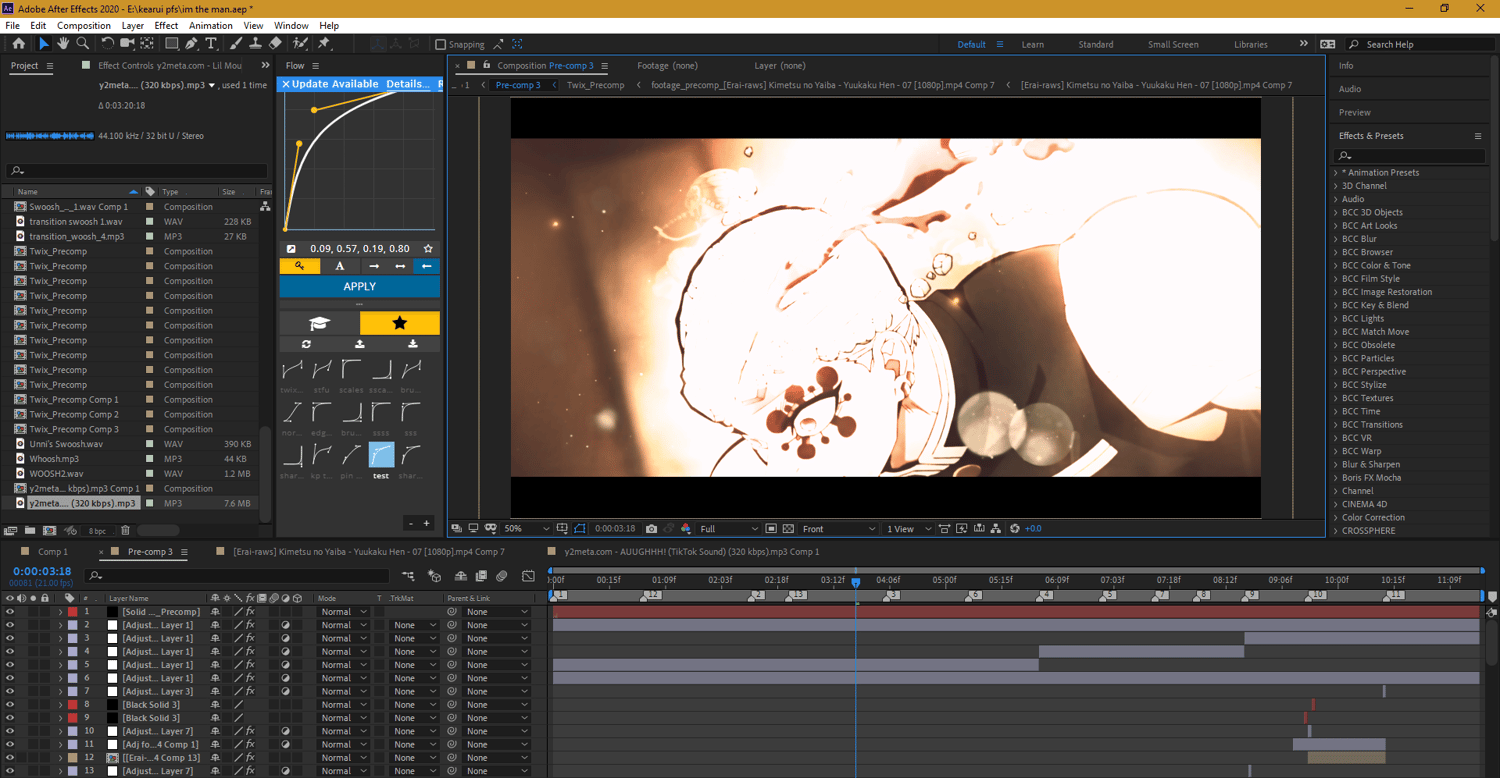Open the Effect menu
This screenshot has width=1500, height=778.
coord(166,26)
